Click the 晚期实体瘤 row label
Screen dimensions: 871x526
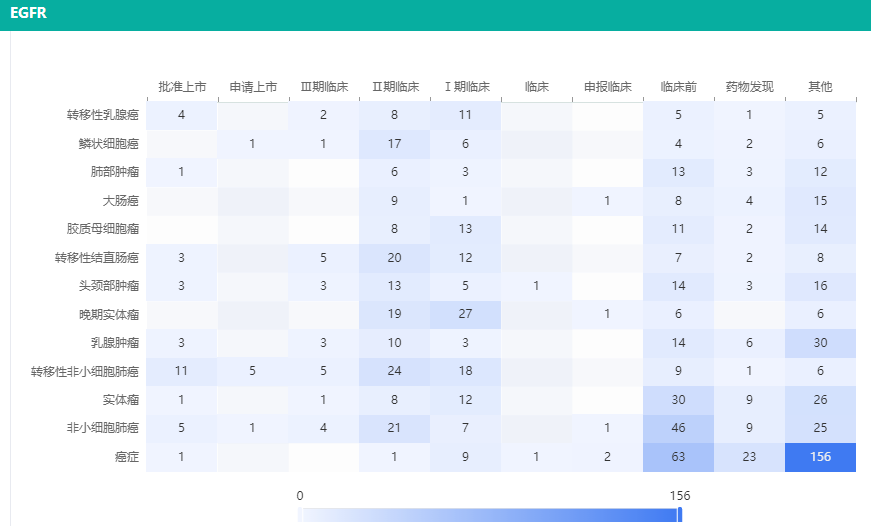tap(108, 315)
